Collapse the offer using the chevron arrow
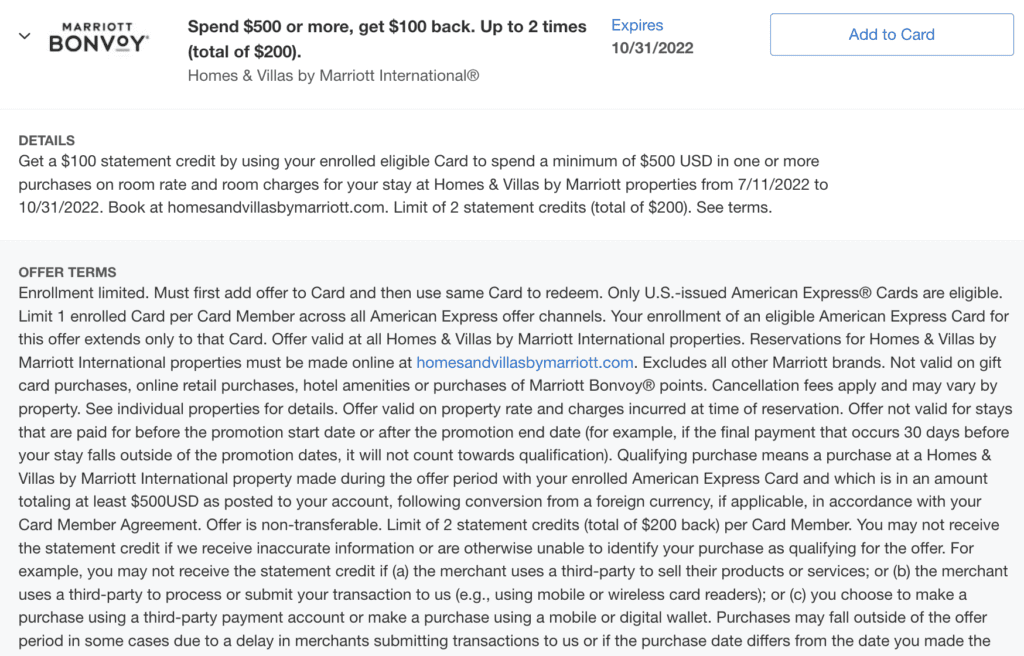The width and height of the screenshot is (1024, 656). [x=25, y=36]
